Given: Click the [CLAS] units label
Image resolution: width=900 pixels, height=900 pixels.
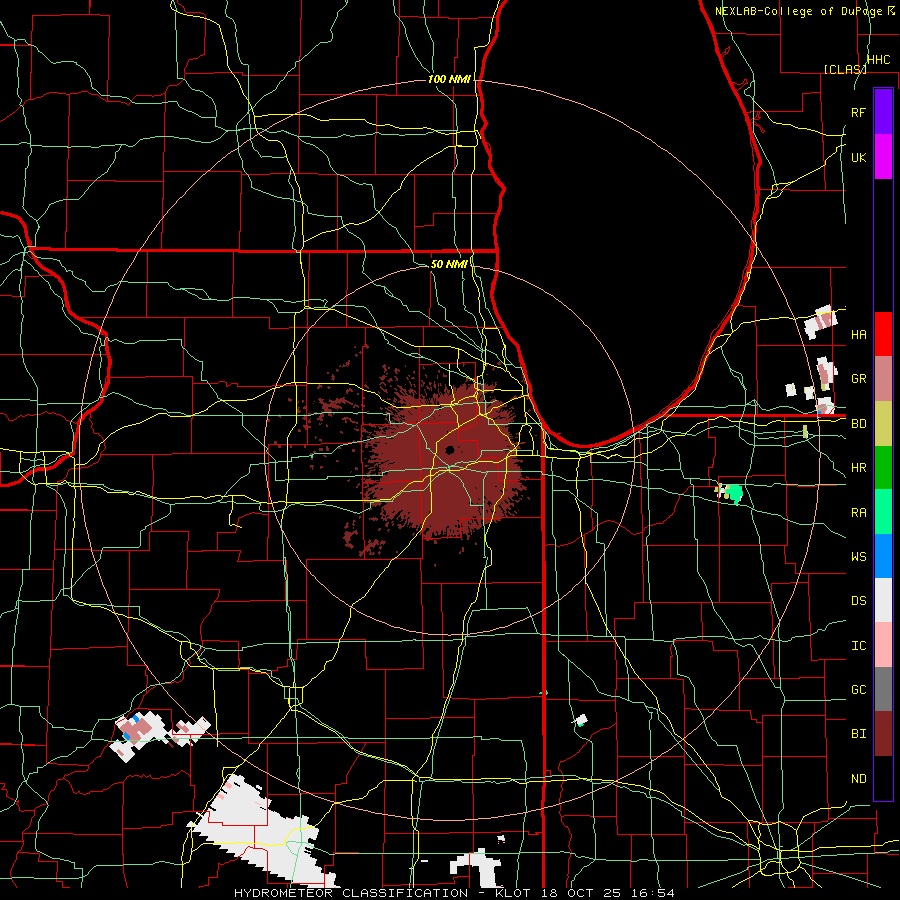Looking at the screenshot, I should 845,69.
